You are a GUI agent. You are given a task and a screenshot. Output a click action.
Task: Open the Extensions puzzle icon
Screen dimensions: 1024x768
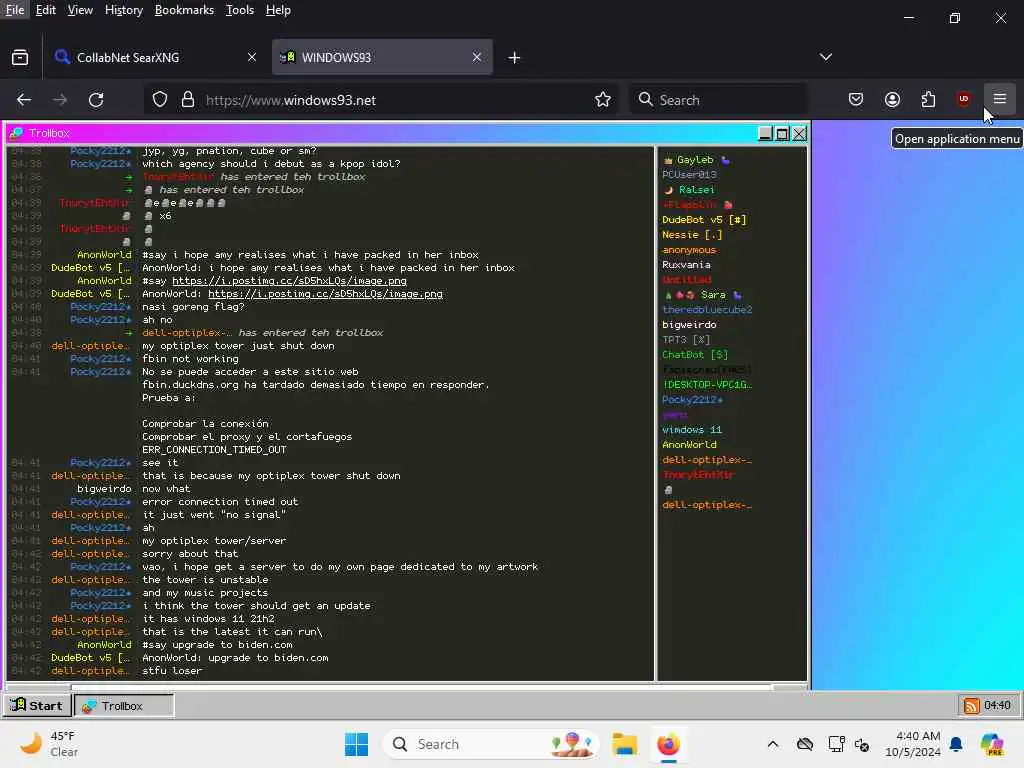928,99
